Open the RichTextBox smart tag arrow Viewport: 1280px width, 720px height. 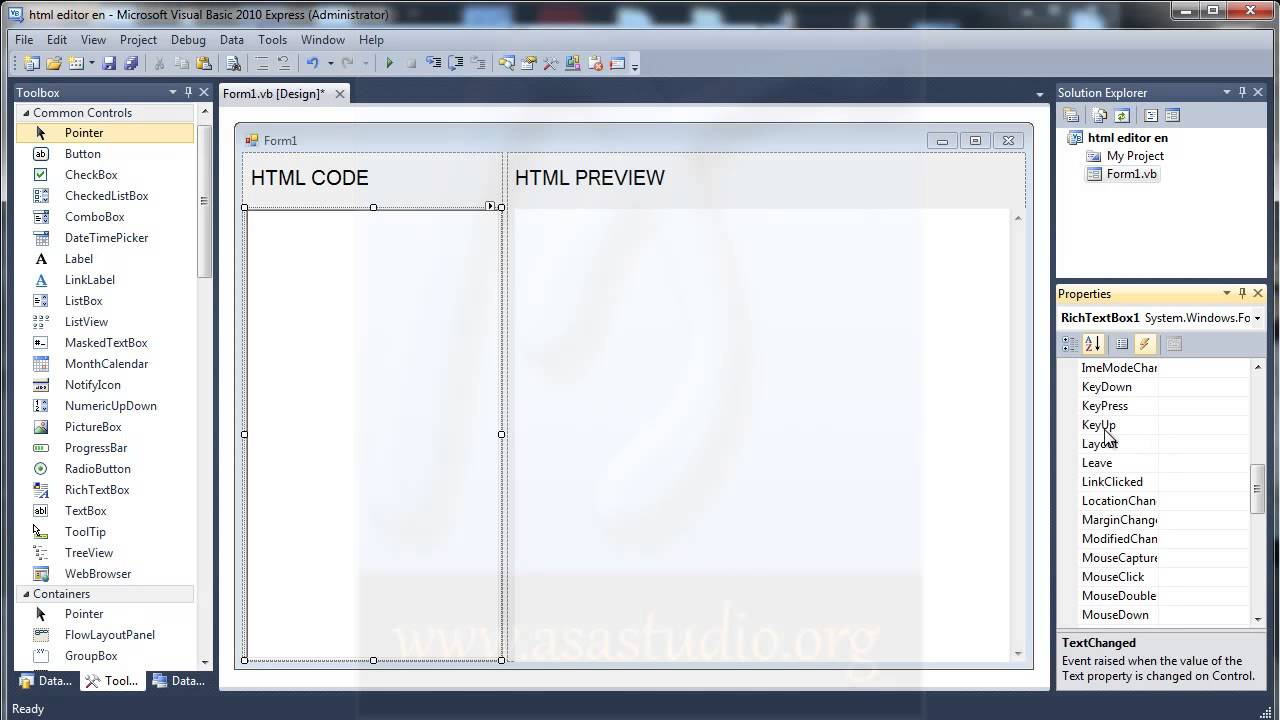click(490, 206)
